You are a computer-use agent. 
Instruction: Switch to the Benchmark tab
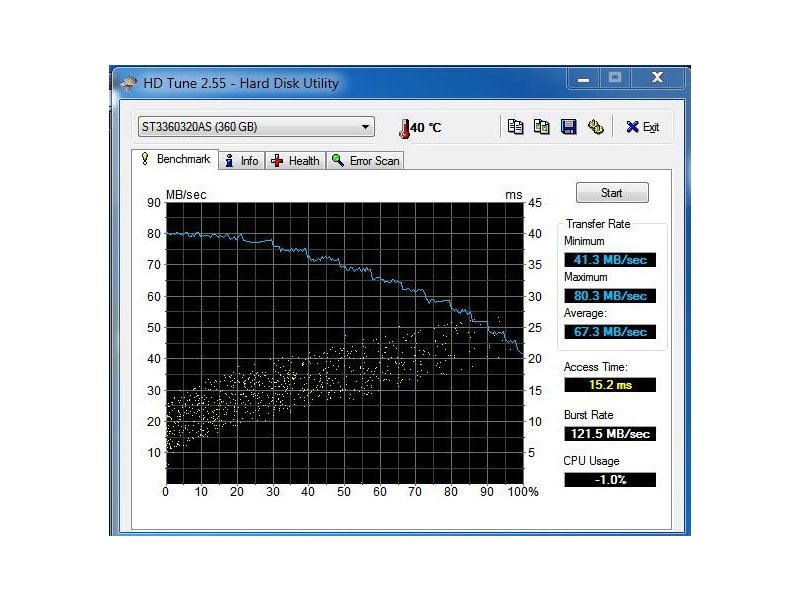(176, 159)
